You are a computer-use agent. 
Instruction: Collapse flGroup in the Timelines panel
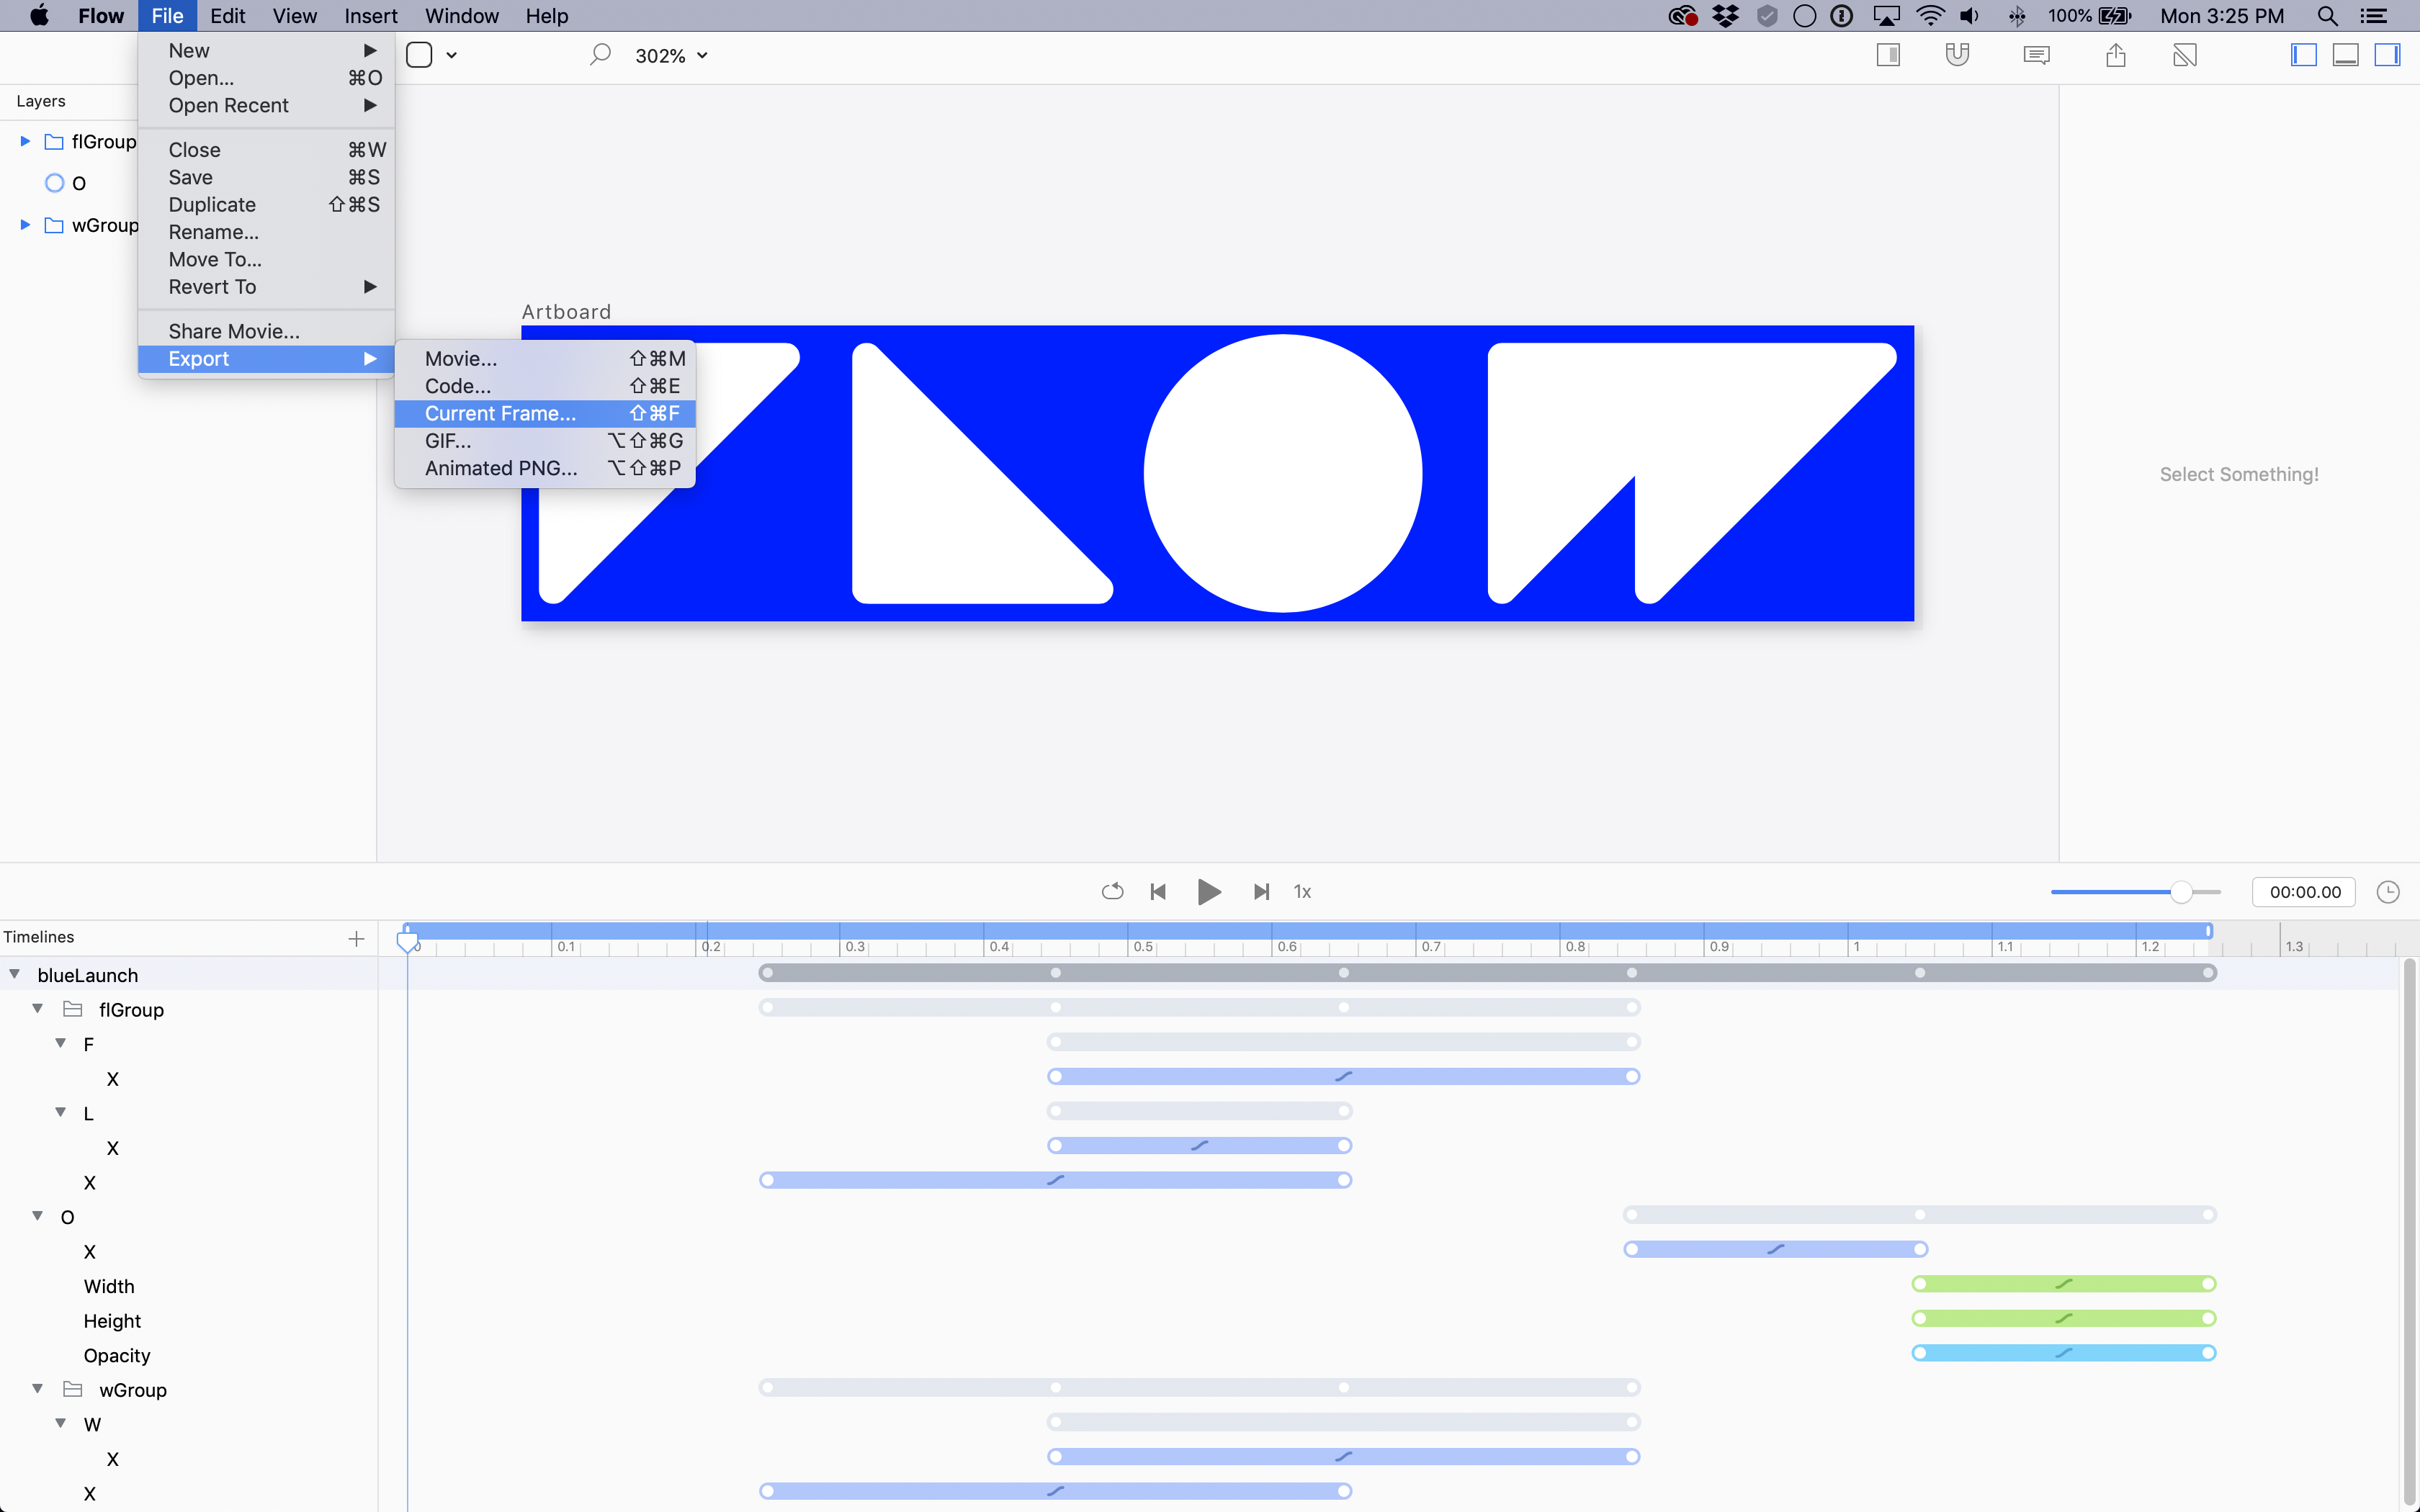[x=37, y=1009]
